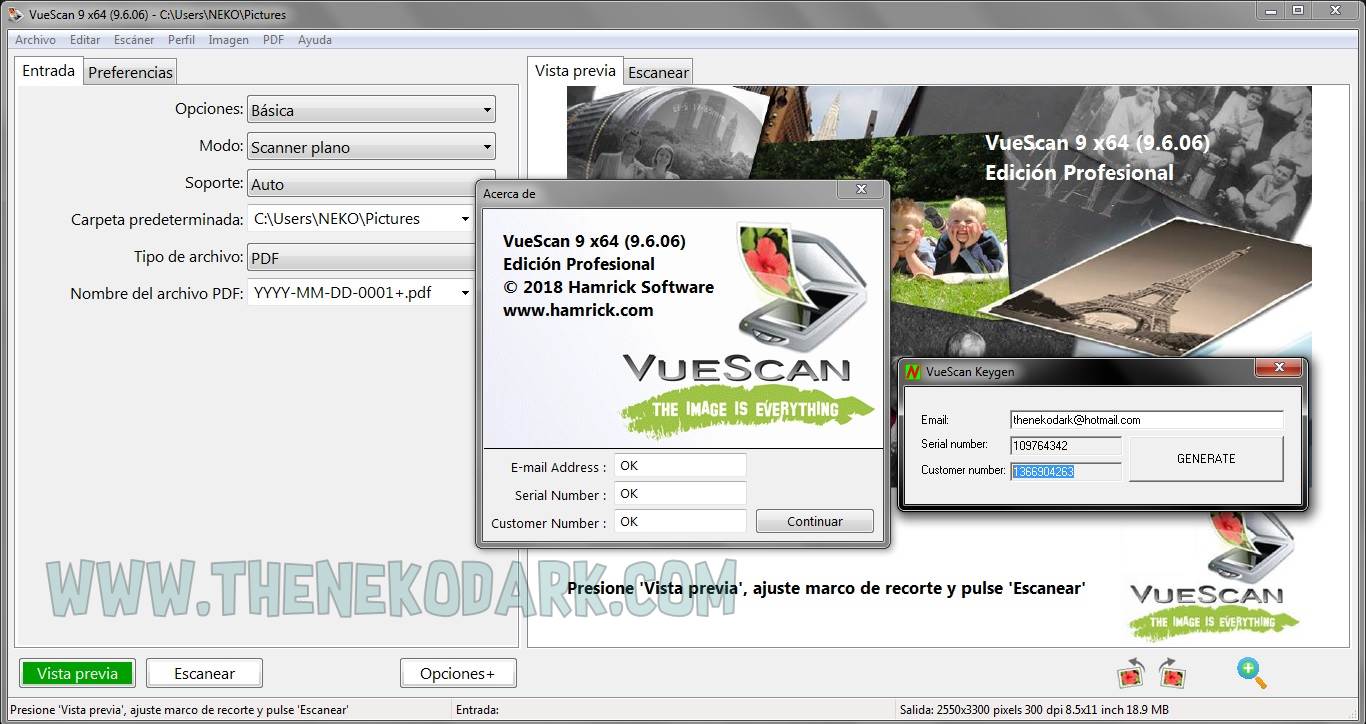
Task: Open the Carpeta predeterminada combo box
Action: 361,218
